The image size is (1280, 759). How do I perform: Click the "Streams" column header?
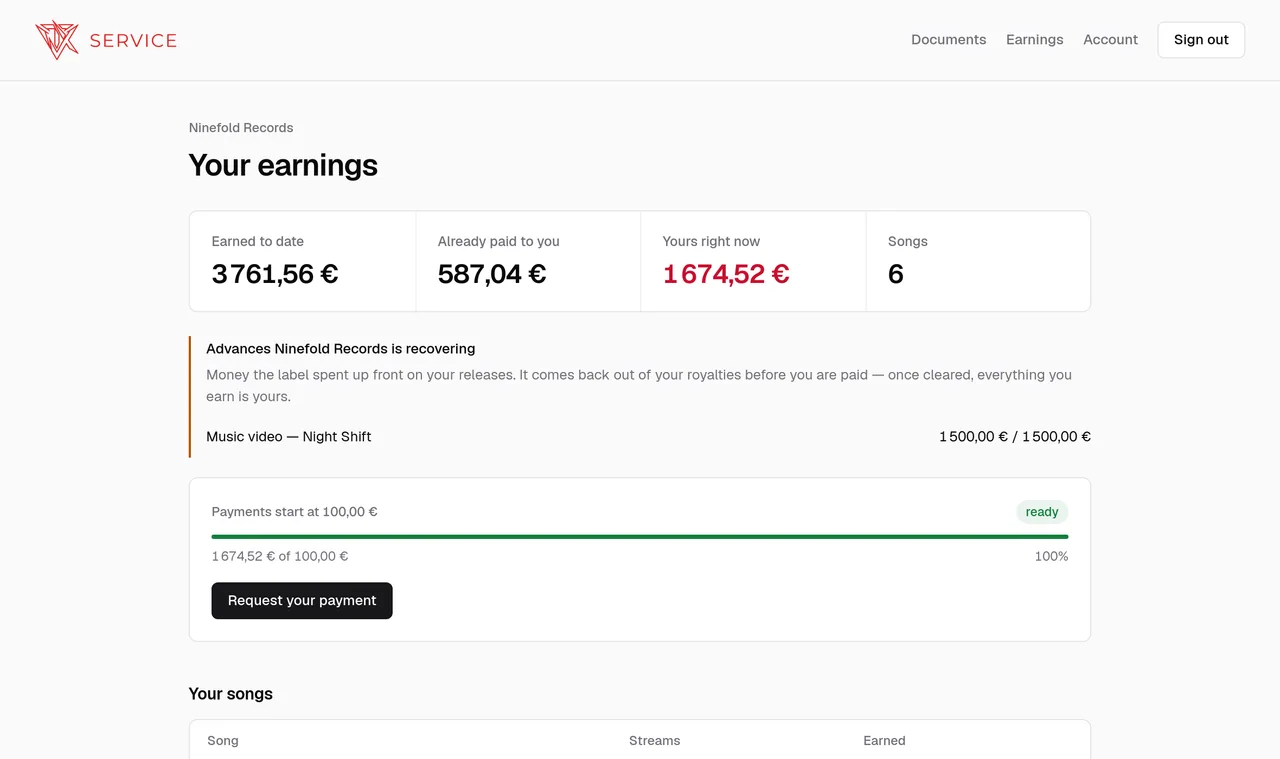coord(654,741)
